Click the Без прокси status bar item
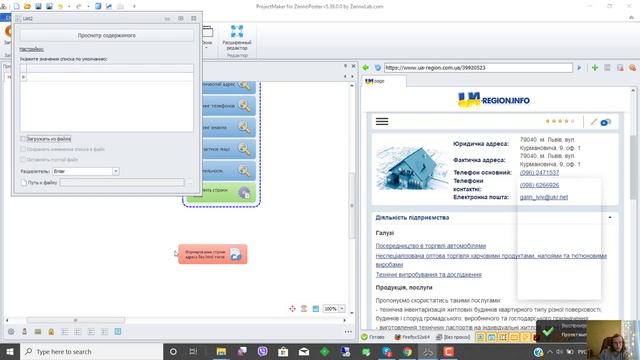 pyautogui.click(x=453, y=337)
